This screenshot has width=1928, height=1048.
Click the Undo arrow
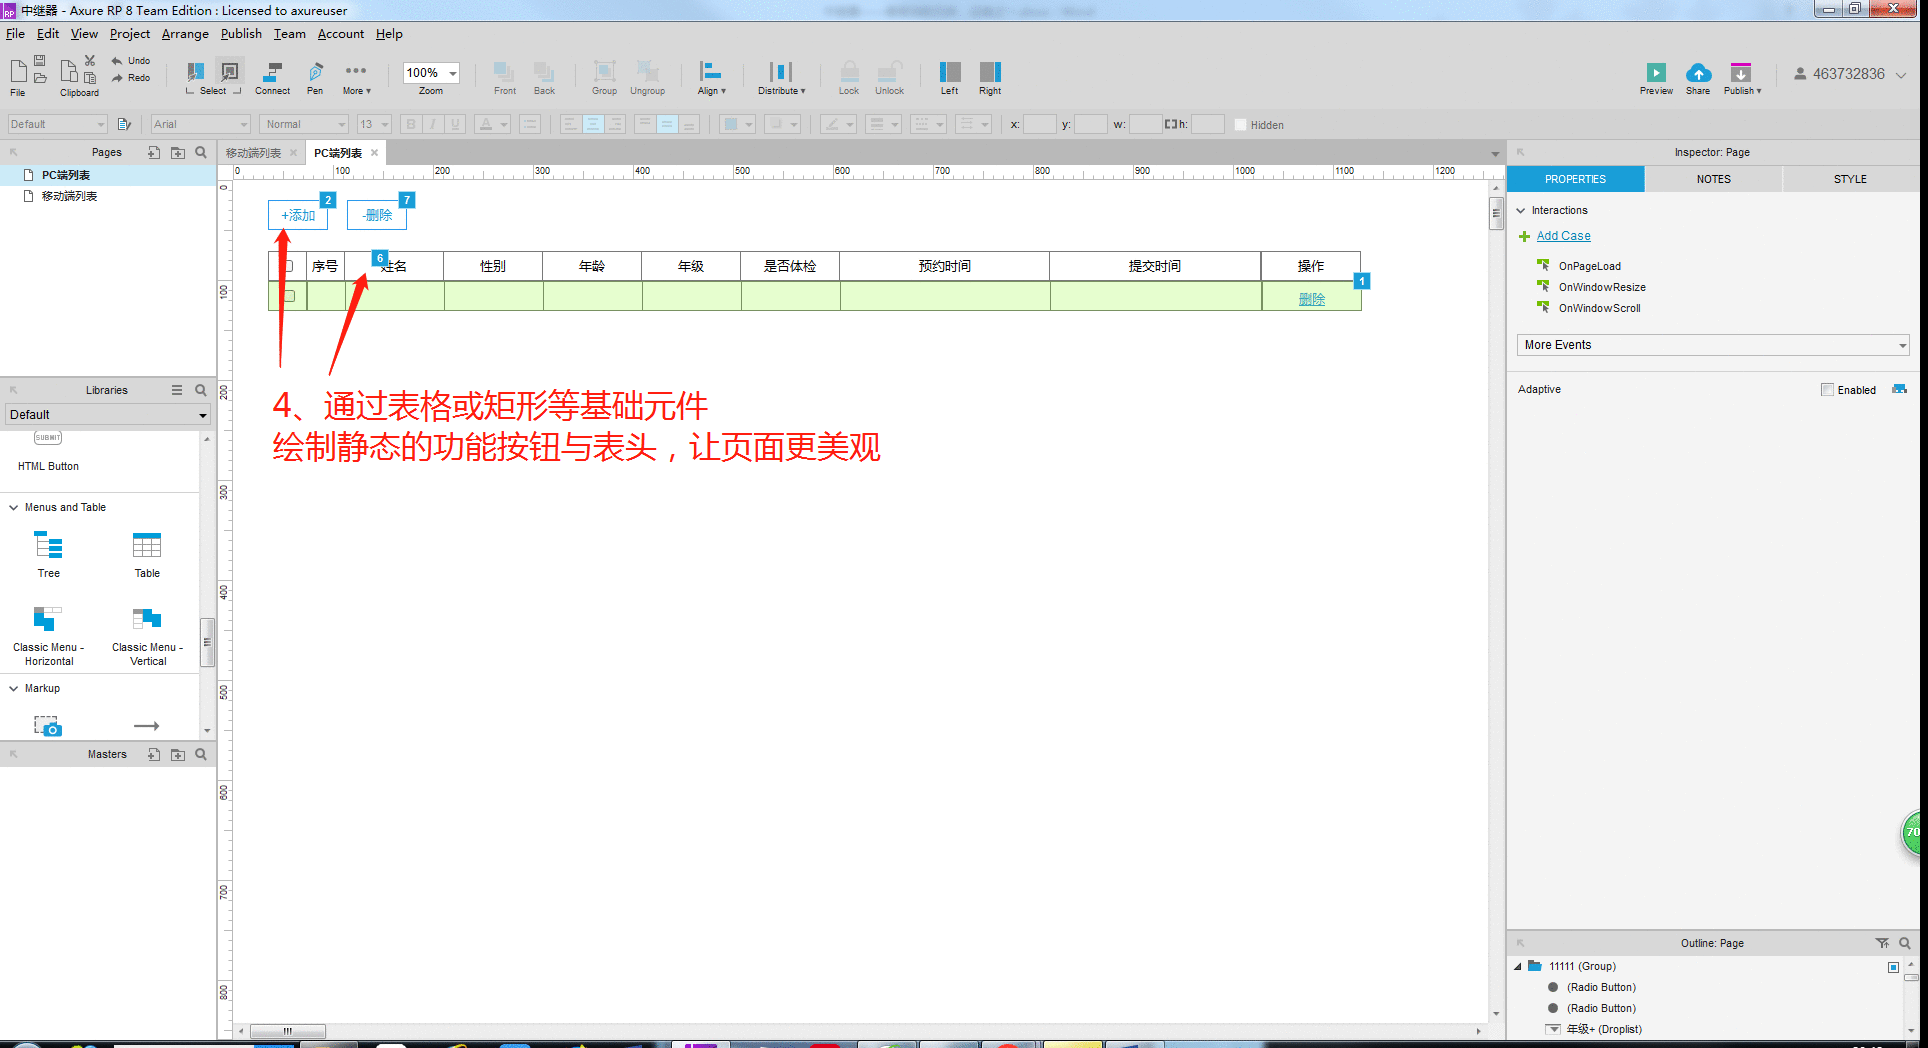117,61
